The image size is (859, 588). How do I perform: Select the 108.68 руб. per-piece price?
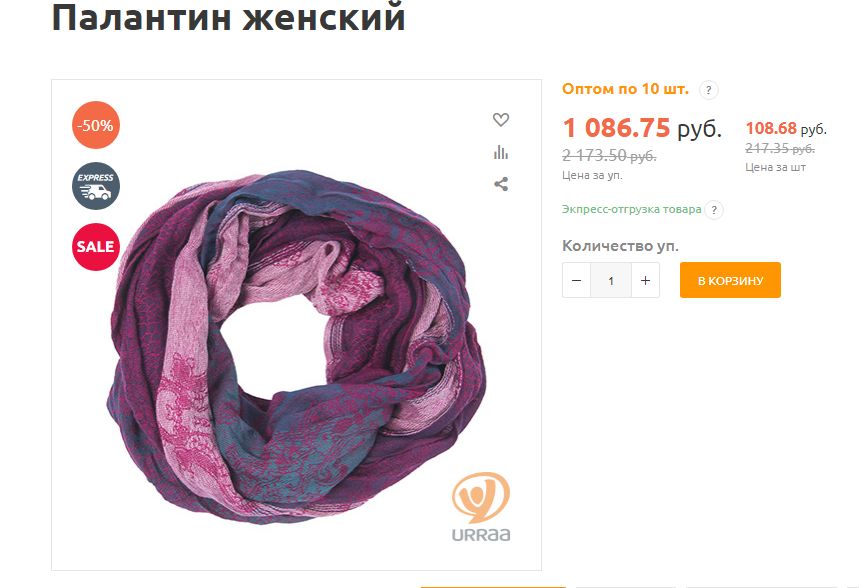(x=786, y=128)
